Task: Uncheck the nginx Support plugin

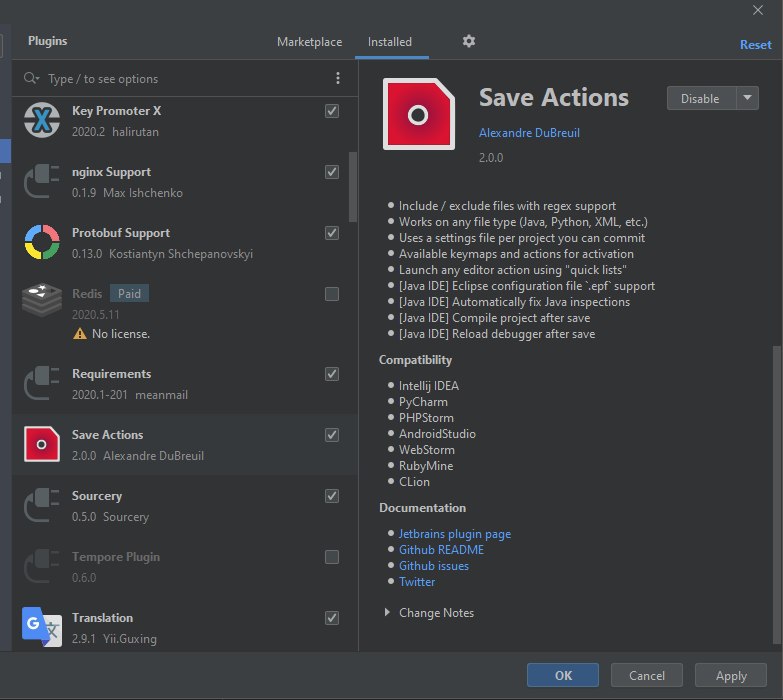Action: 332,172
